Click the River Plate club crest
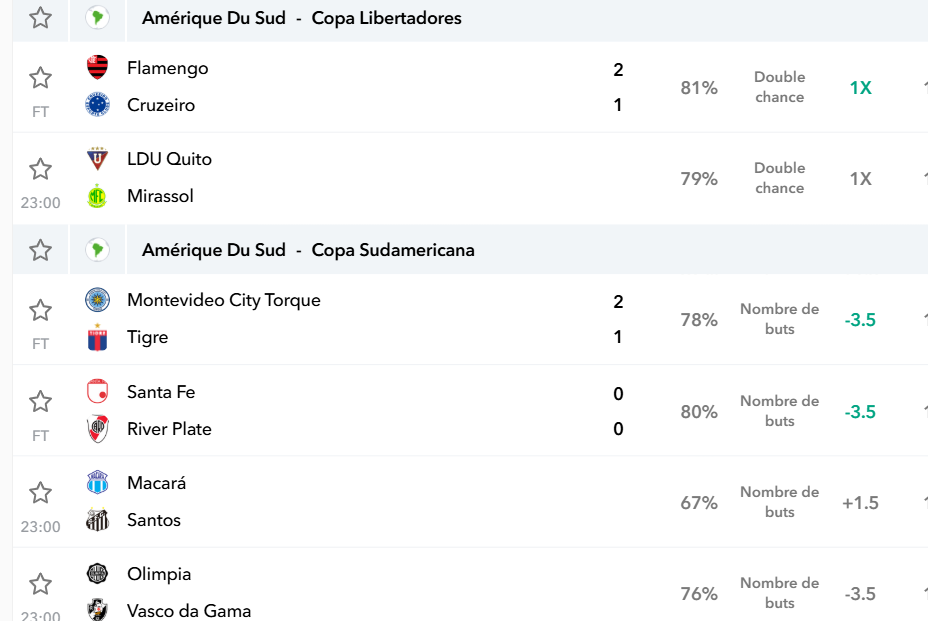Image resolution: width=928 pixels, height=621 pixels. [98, 429]
